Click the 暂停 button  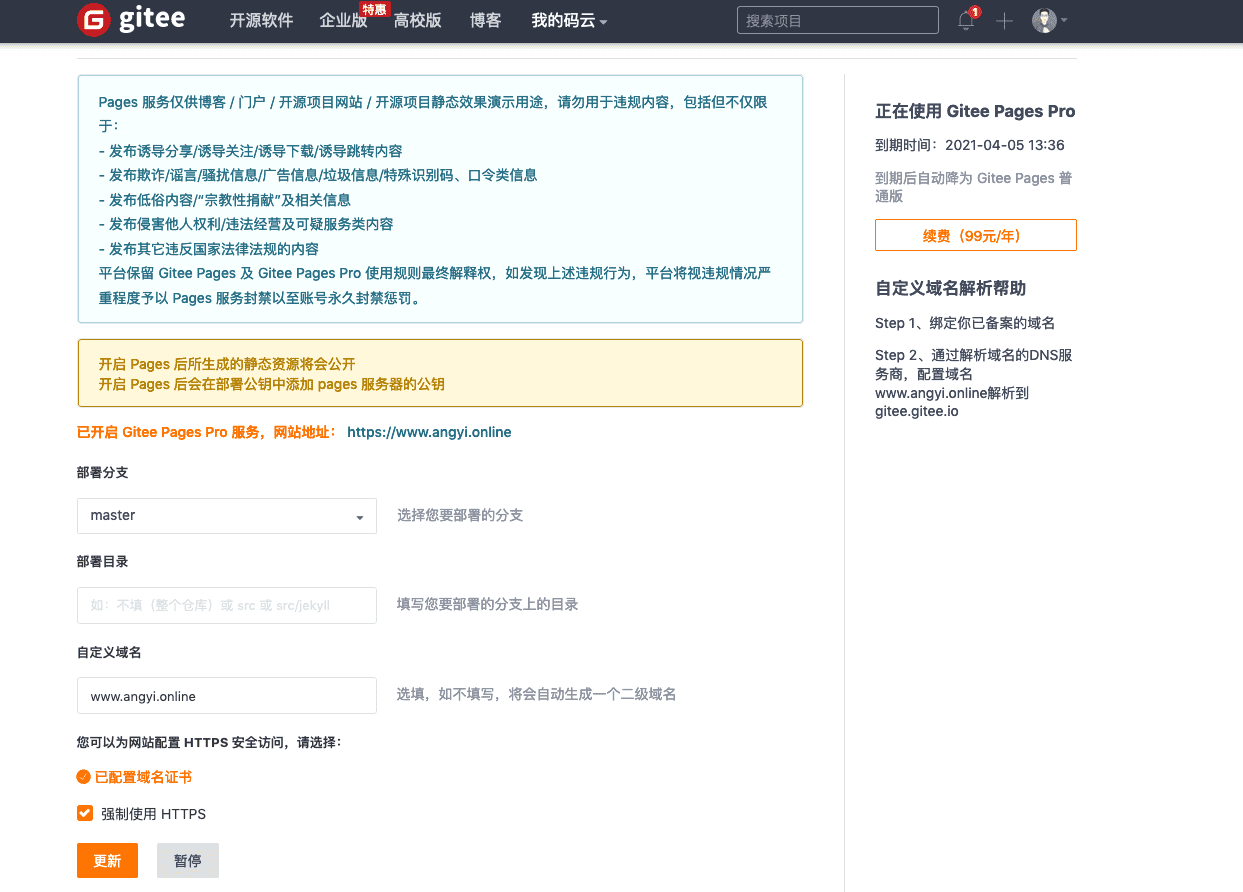click(188, 861)
